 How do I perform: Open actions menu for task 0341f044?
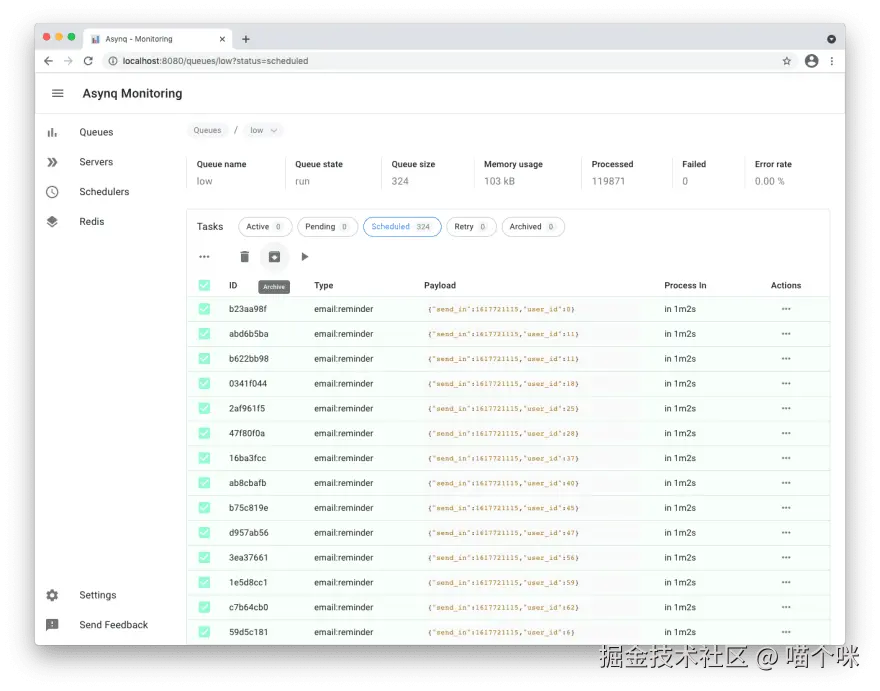tap(786, 383)
